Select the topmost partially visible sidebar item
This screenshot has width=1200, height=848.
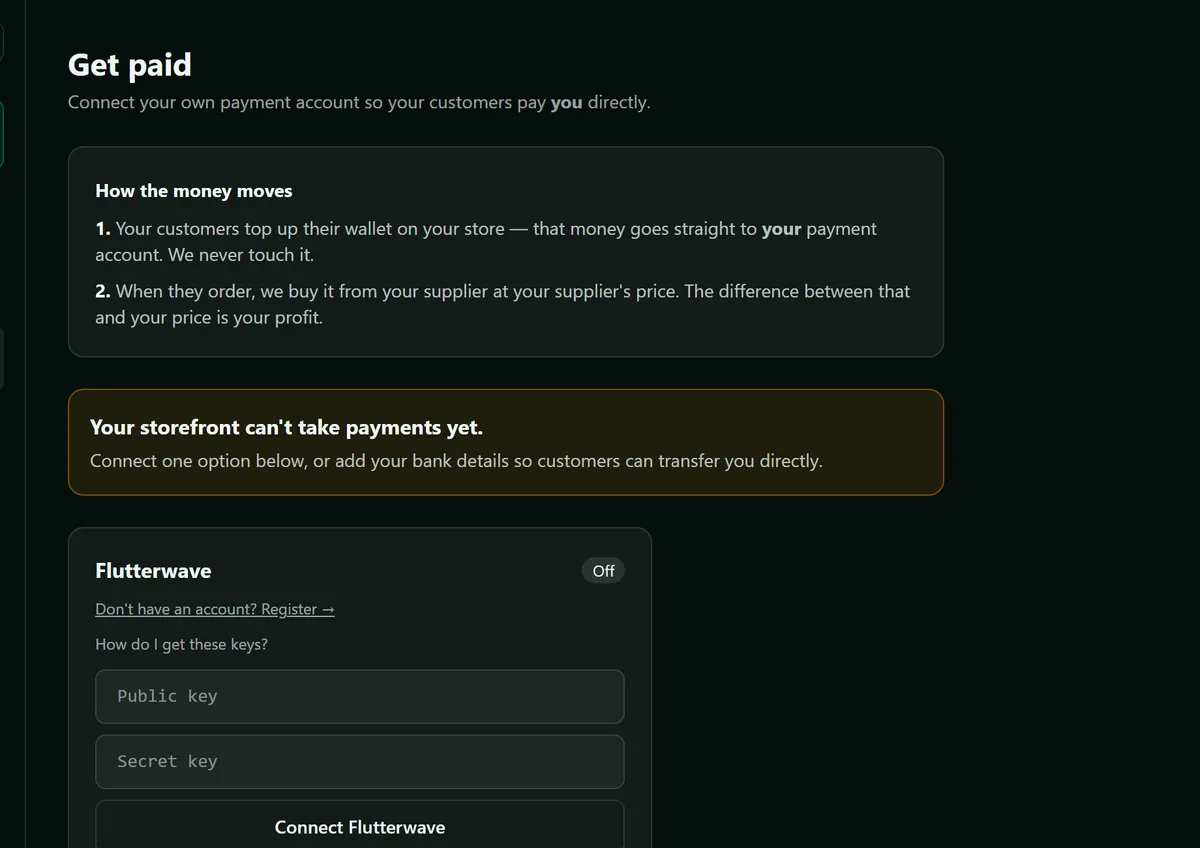tap(2, 42)
